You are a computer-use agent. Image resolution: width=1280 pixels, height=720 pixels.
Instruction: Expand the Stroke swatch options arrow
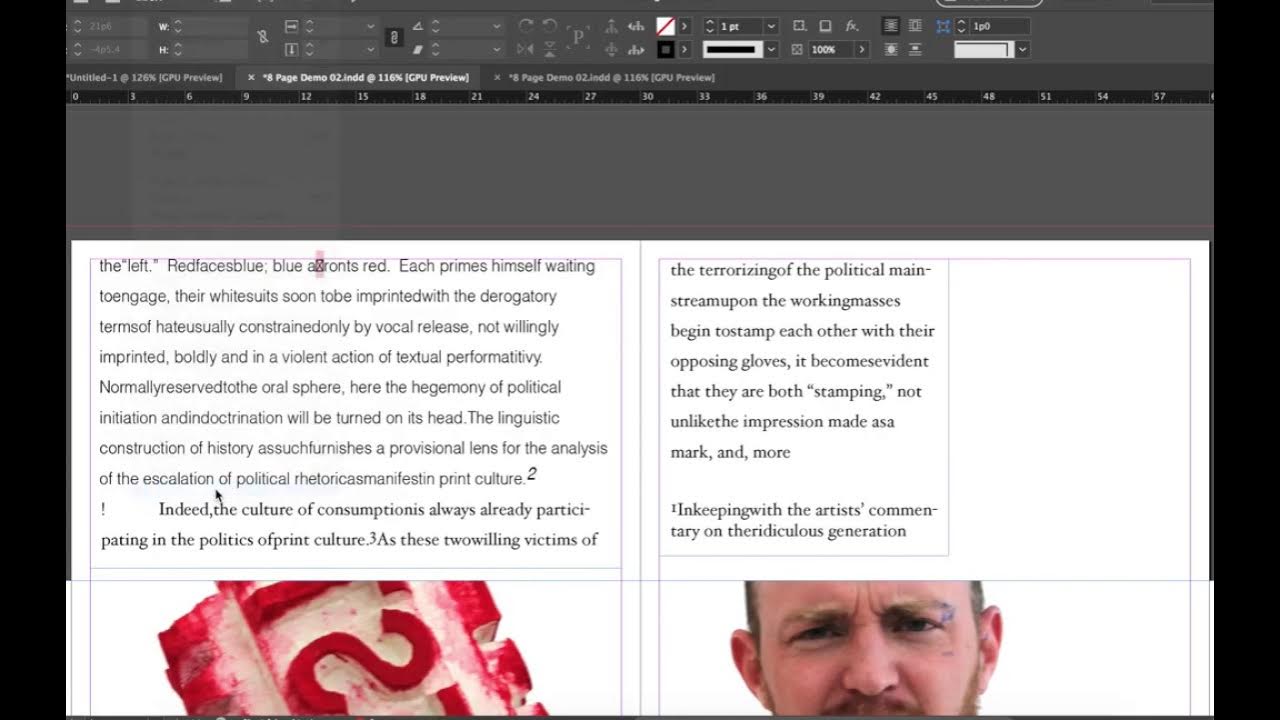[x=685, y=49]
